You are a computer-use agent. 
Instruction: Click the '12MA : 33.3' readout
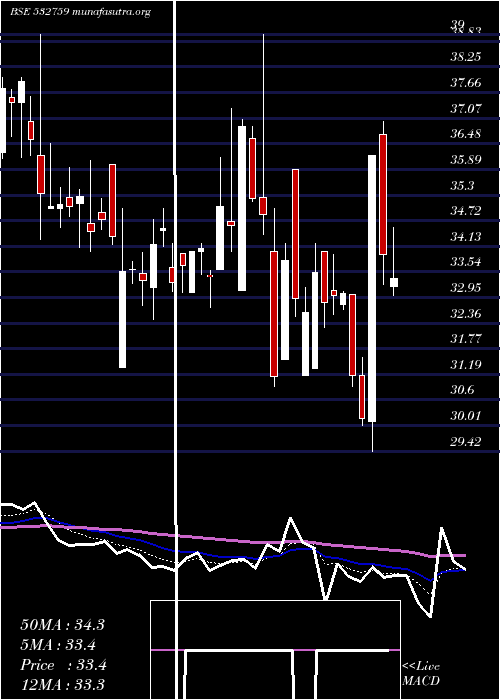point(62,685)
